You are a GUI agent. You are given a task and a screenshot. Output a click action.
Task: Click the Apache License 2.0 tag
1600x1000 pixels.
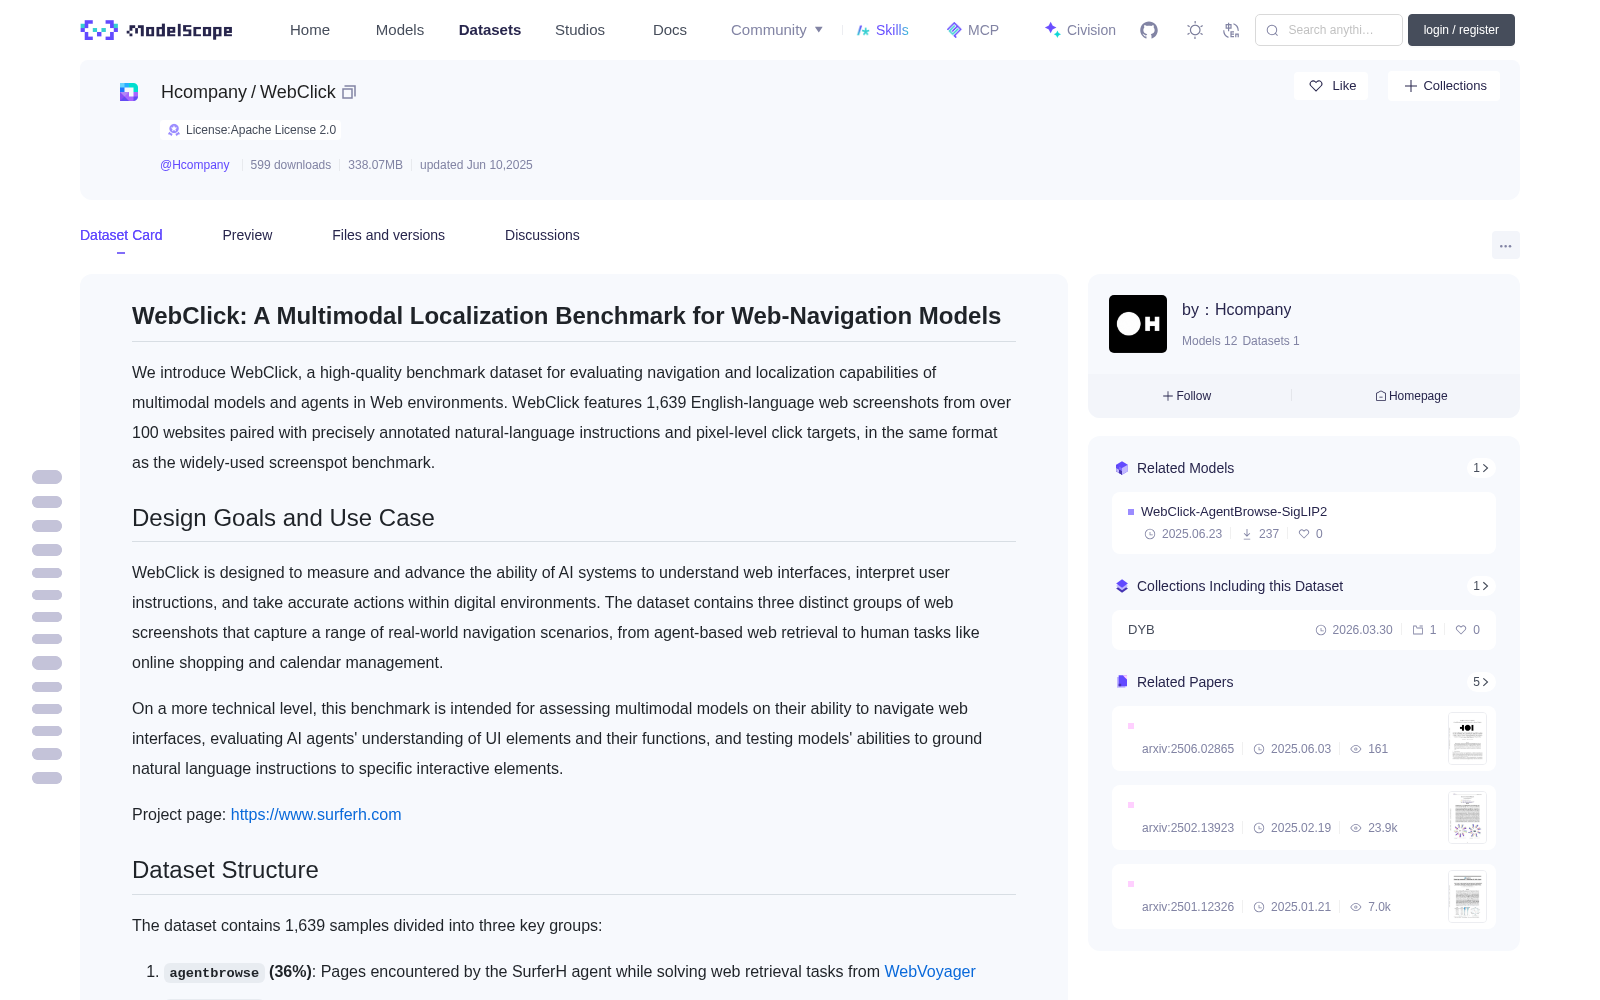point(251,130)
